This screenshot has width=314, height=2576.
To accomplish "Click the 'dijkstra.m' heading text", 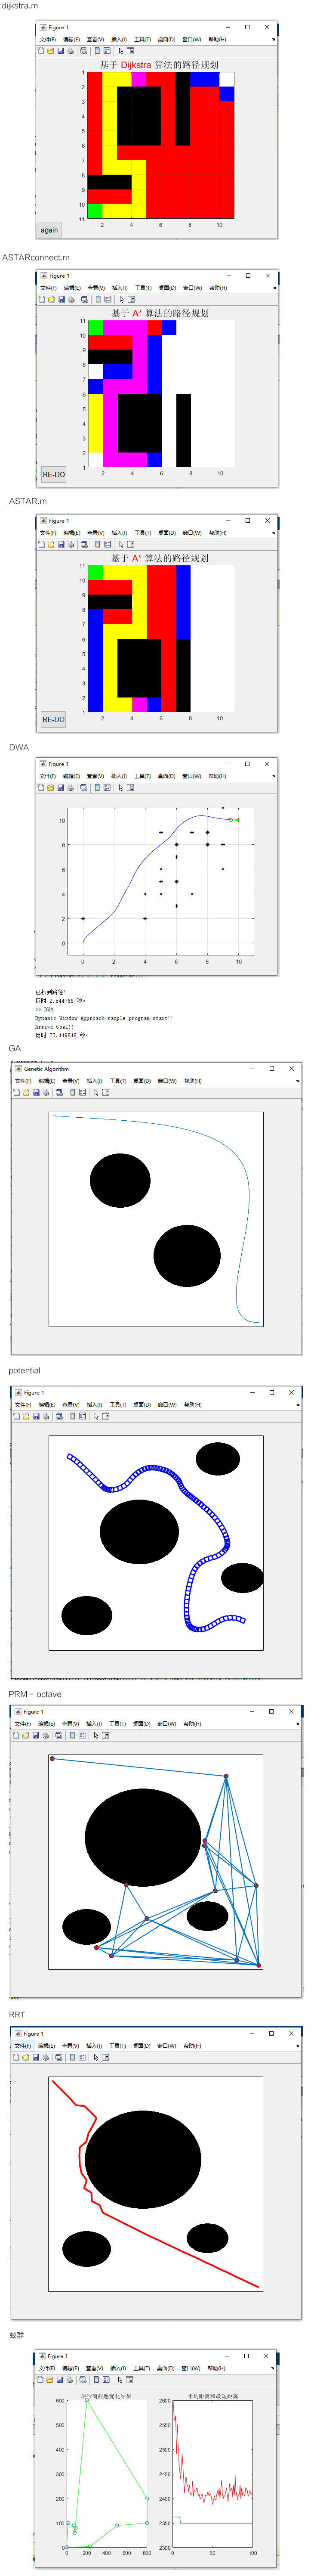I will click(x=19, y=6).
